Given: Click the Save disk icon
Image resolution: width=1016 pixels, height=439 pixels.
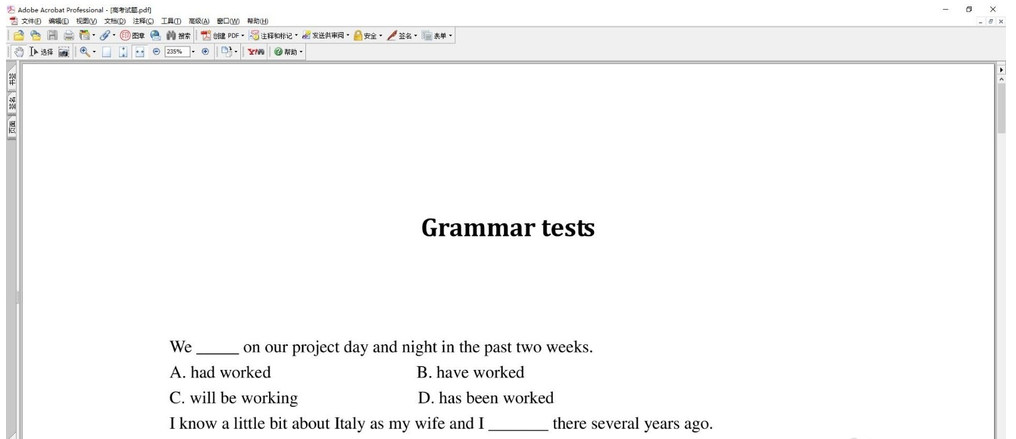Looking at the screenshot, I should 52,36.
